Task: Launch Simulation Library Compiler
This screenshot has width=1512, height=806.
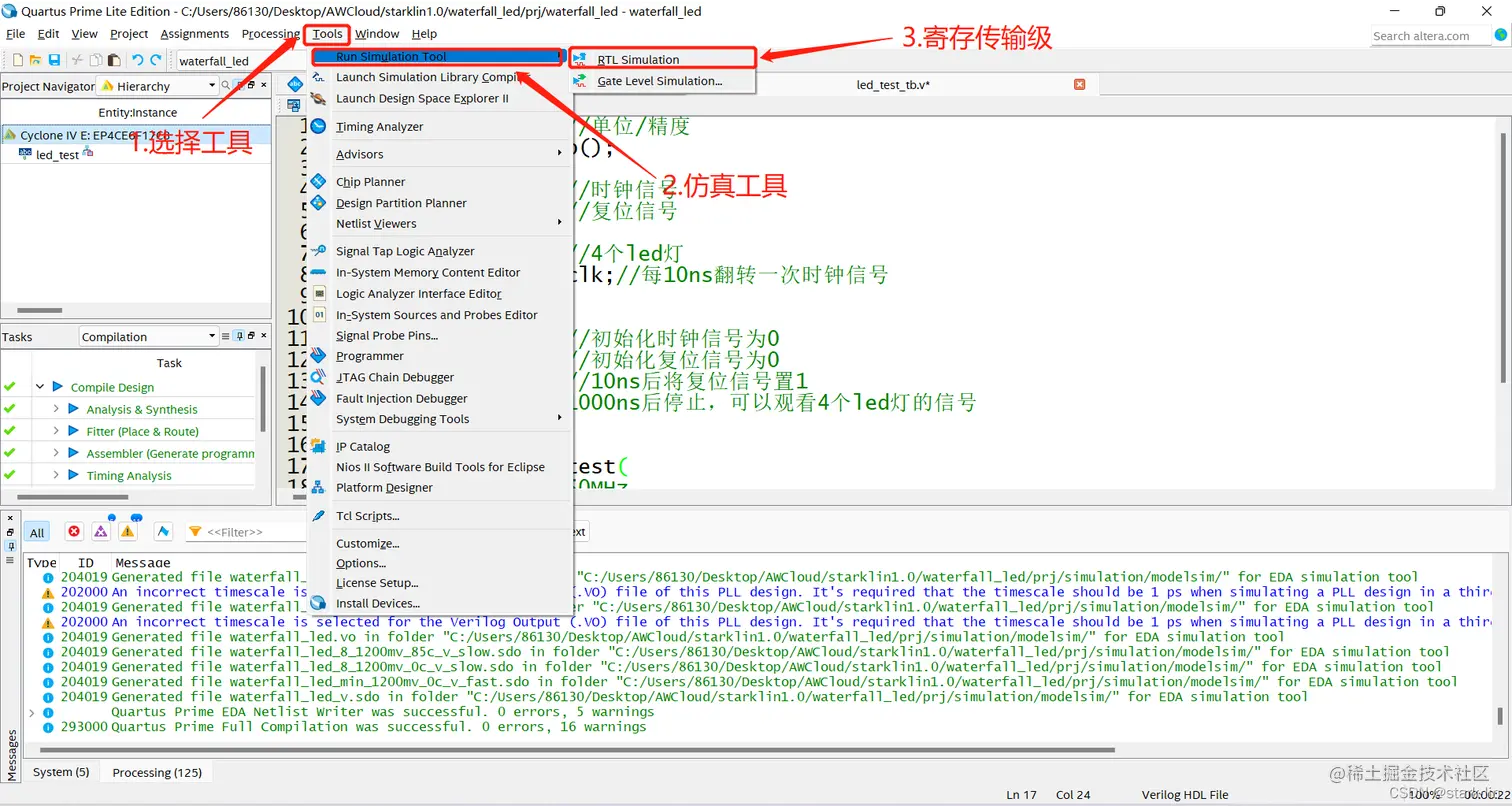Action: click(x=430, y=77)
